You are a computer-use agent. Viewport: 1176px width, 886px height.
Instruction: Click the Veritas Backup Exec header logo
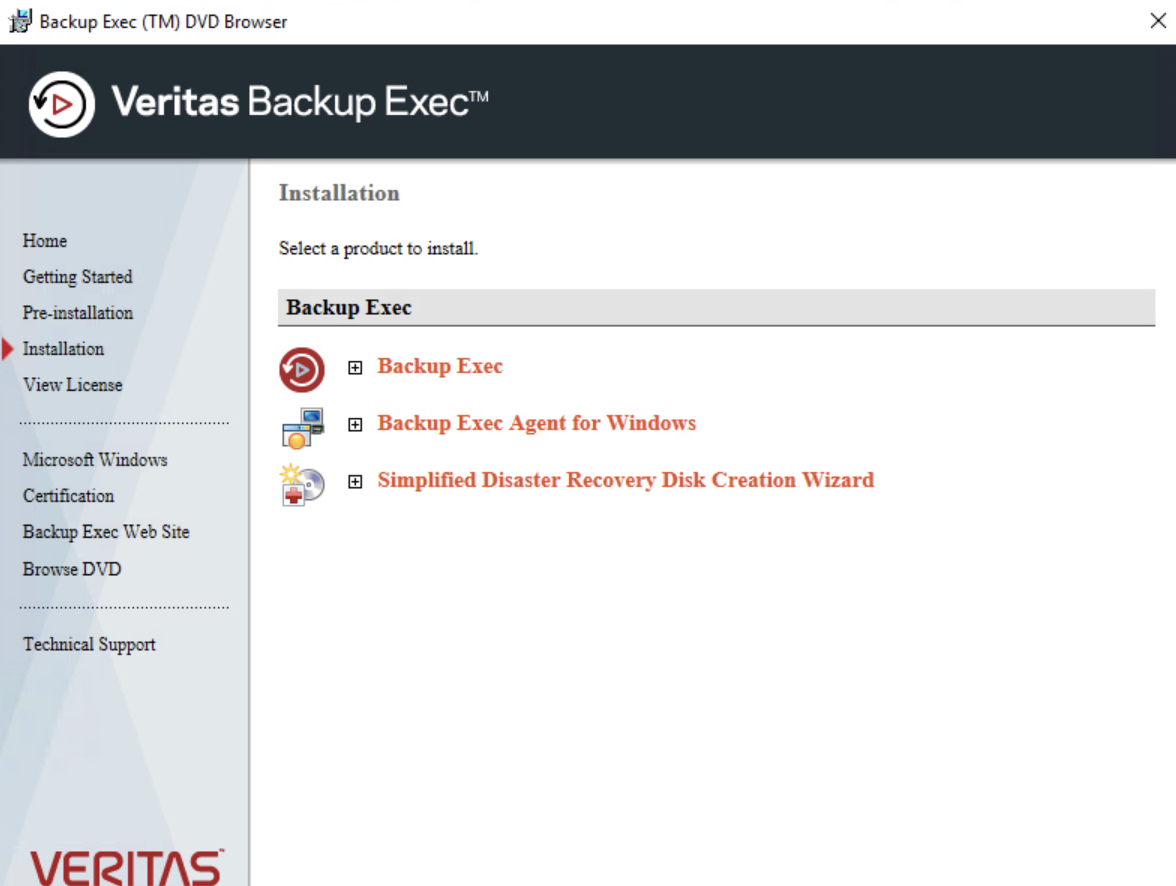[x=62, y=104]
